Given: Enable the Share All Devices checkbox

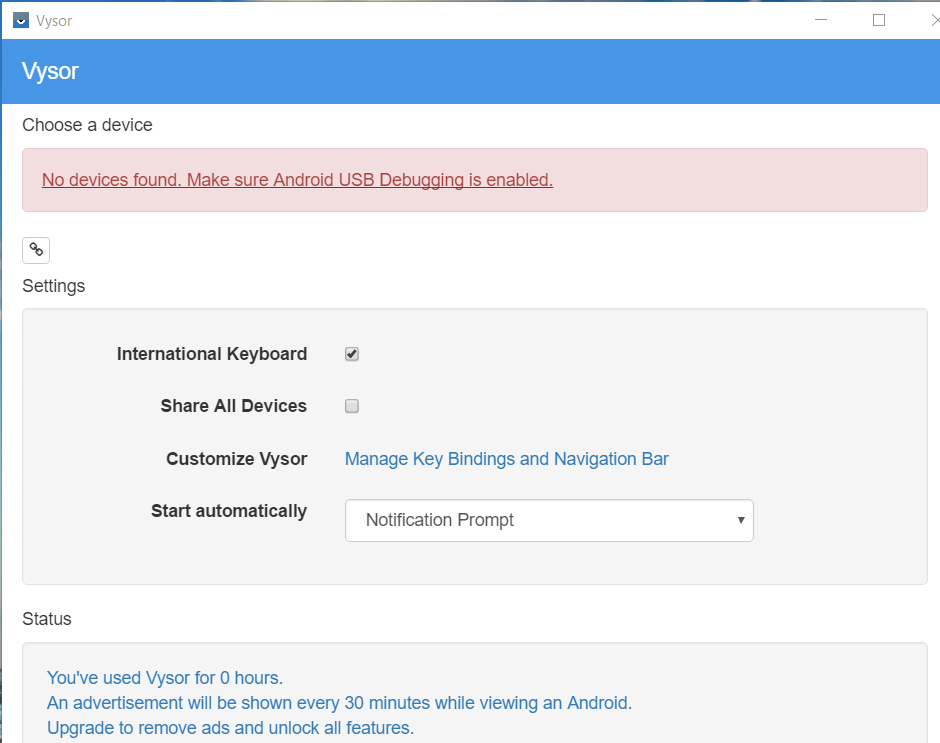Looking at the screenshot, I should click(352, 406).
